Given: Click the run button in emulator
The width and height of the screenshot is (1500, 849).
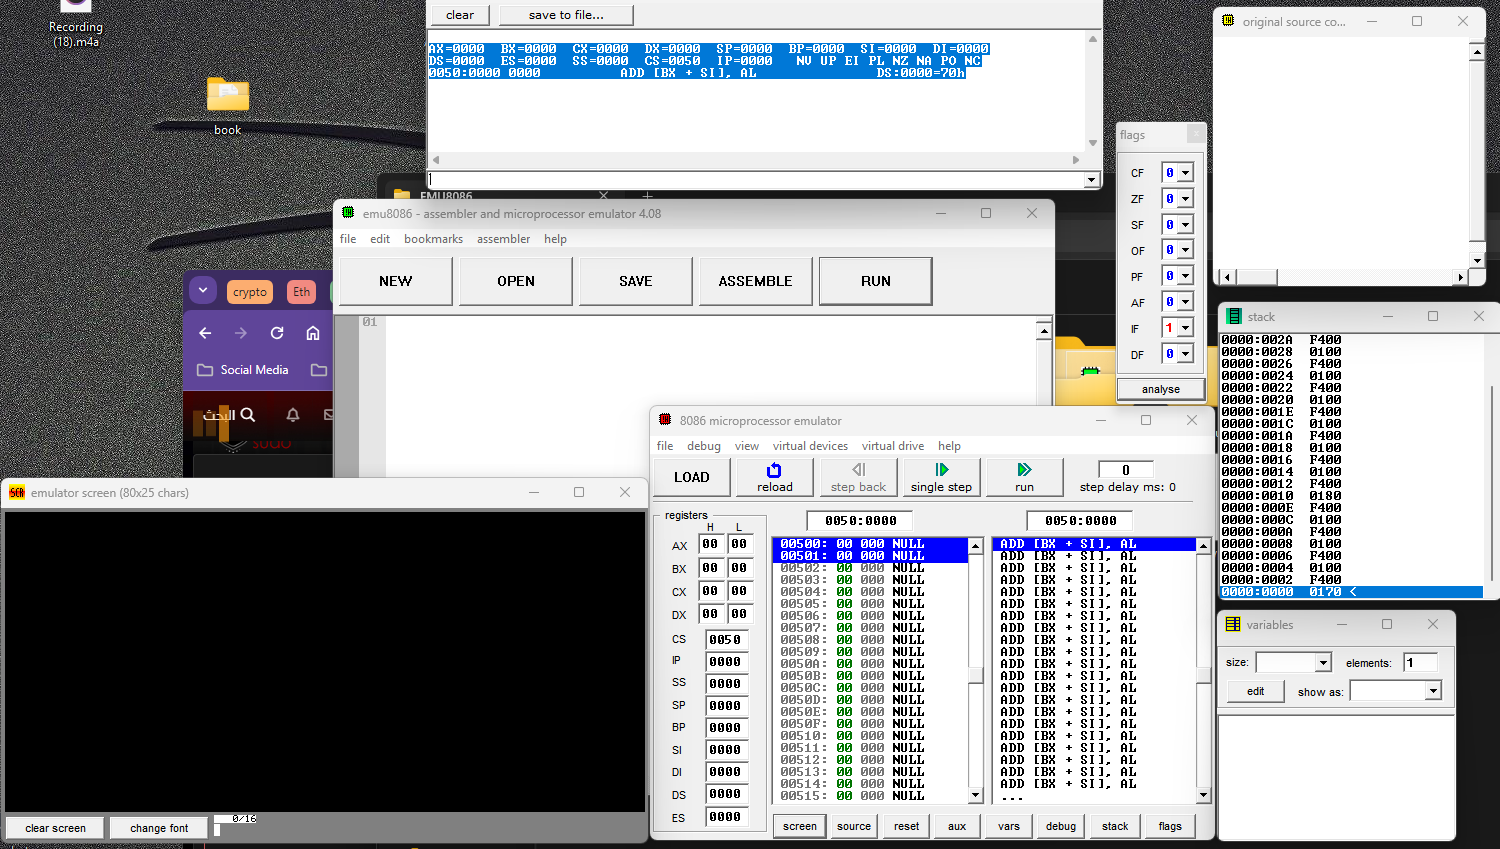Looking at the screenshot, I should (x=1024, y=477).
